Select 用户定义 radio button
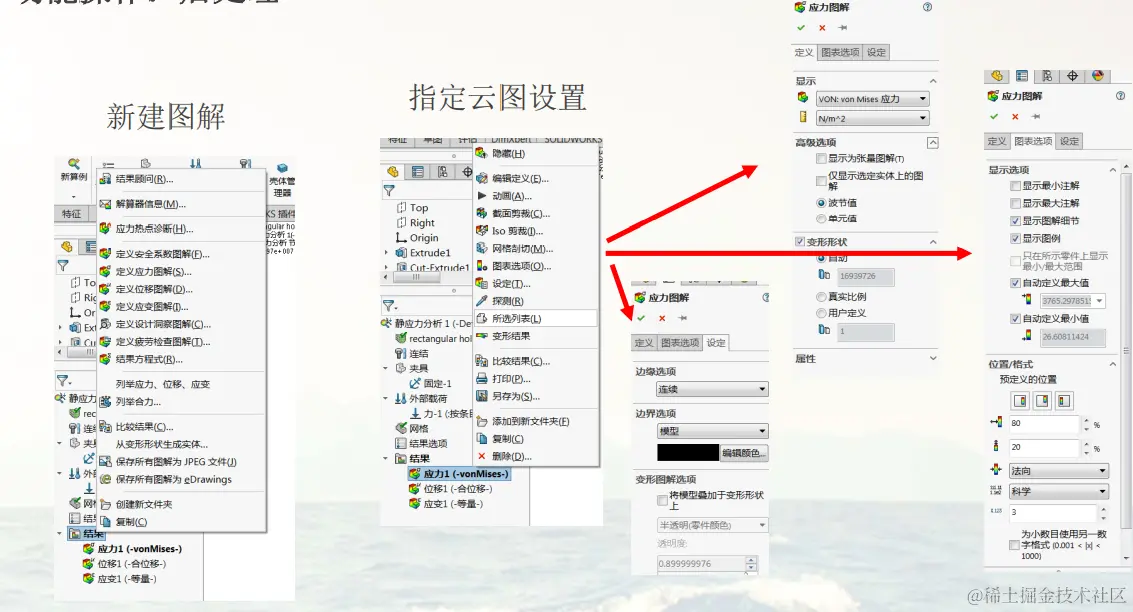 click(x=821, y=313)
